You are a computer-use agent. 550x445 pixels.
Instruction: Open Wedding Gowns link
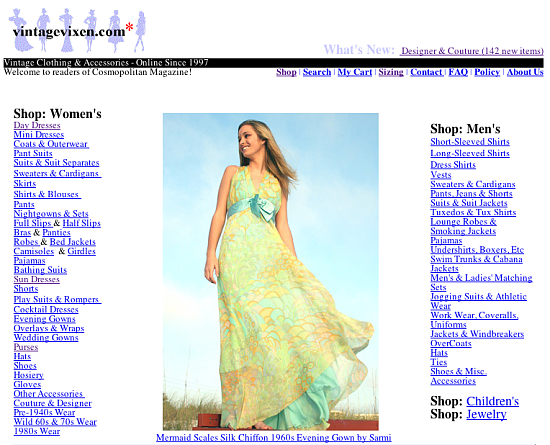tap(46, 338)
